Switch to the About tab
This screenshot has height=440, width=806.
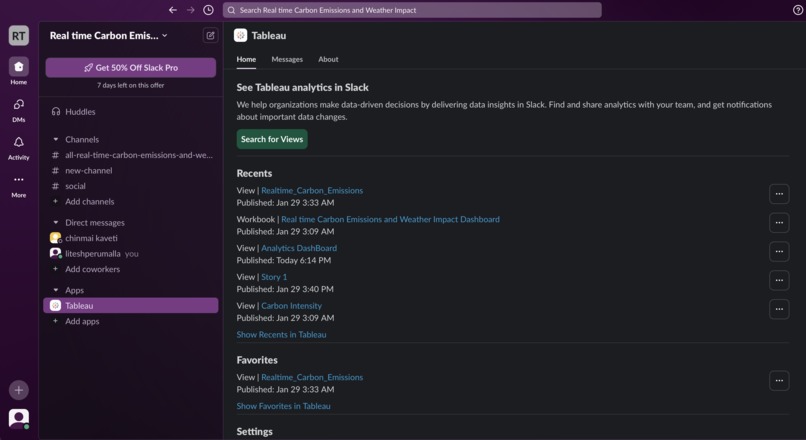click(x=328, y=59)
